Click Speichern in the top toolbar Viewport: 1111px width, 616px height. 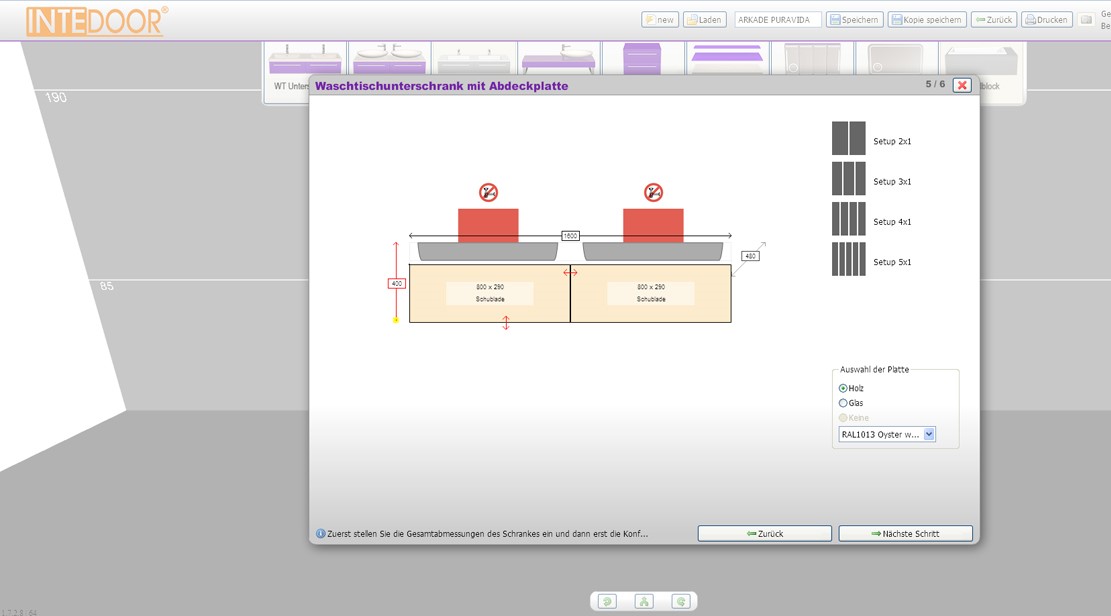tap(854, 20)
